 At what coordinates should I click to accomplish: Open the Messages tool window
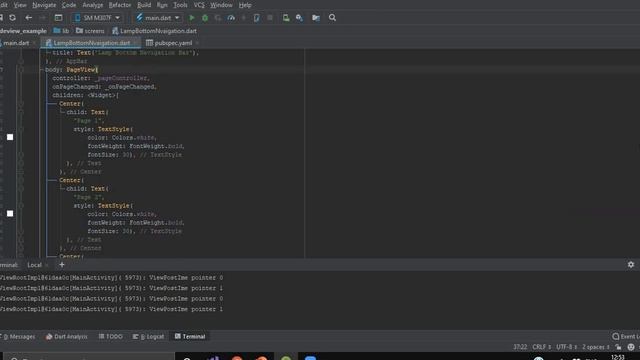pyautogui.click(x=19, y=337)
